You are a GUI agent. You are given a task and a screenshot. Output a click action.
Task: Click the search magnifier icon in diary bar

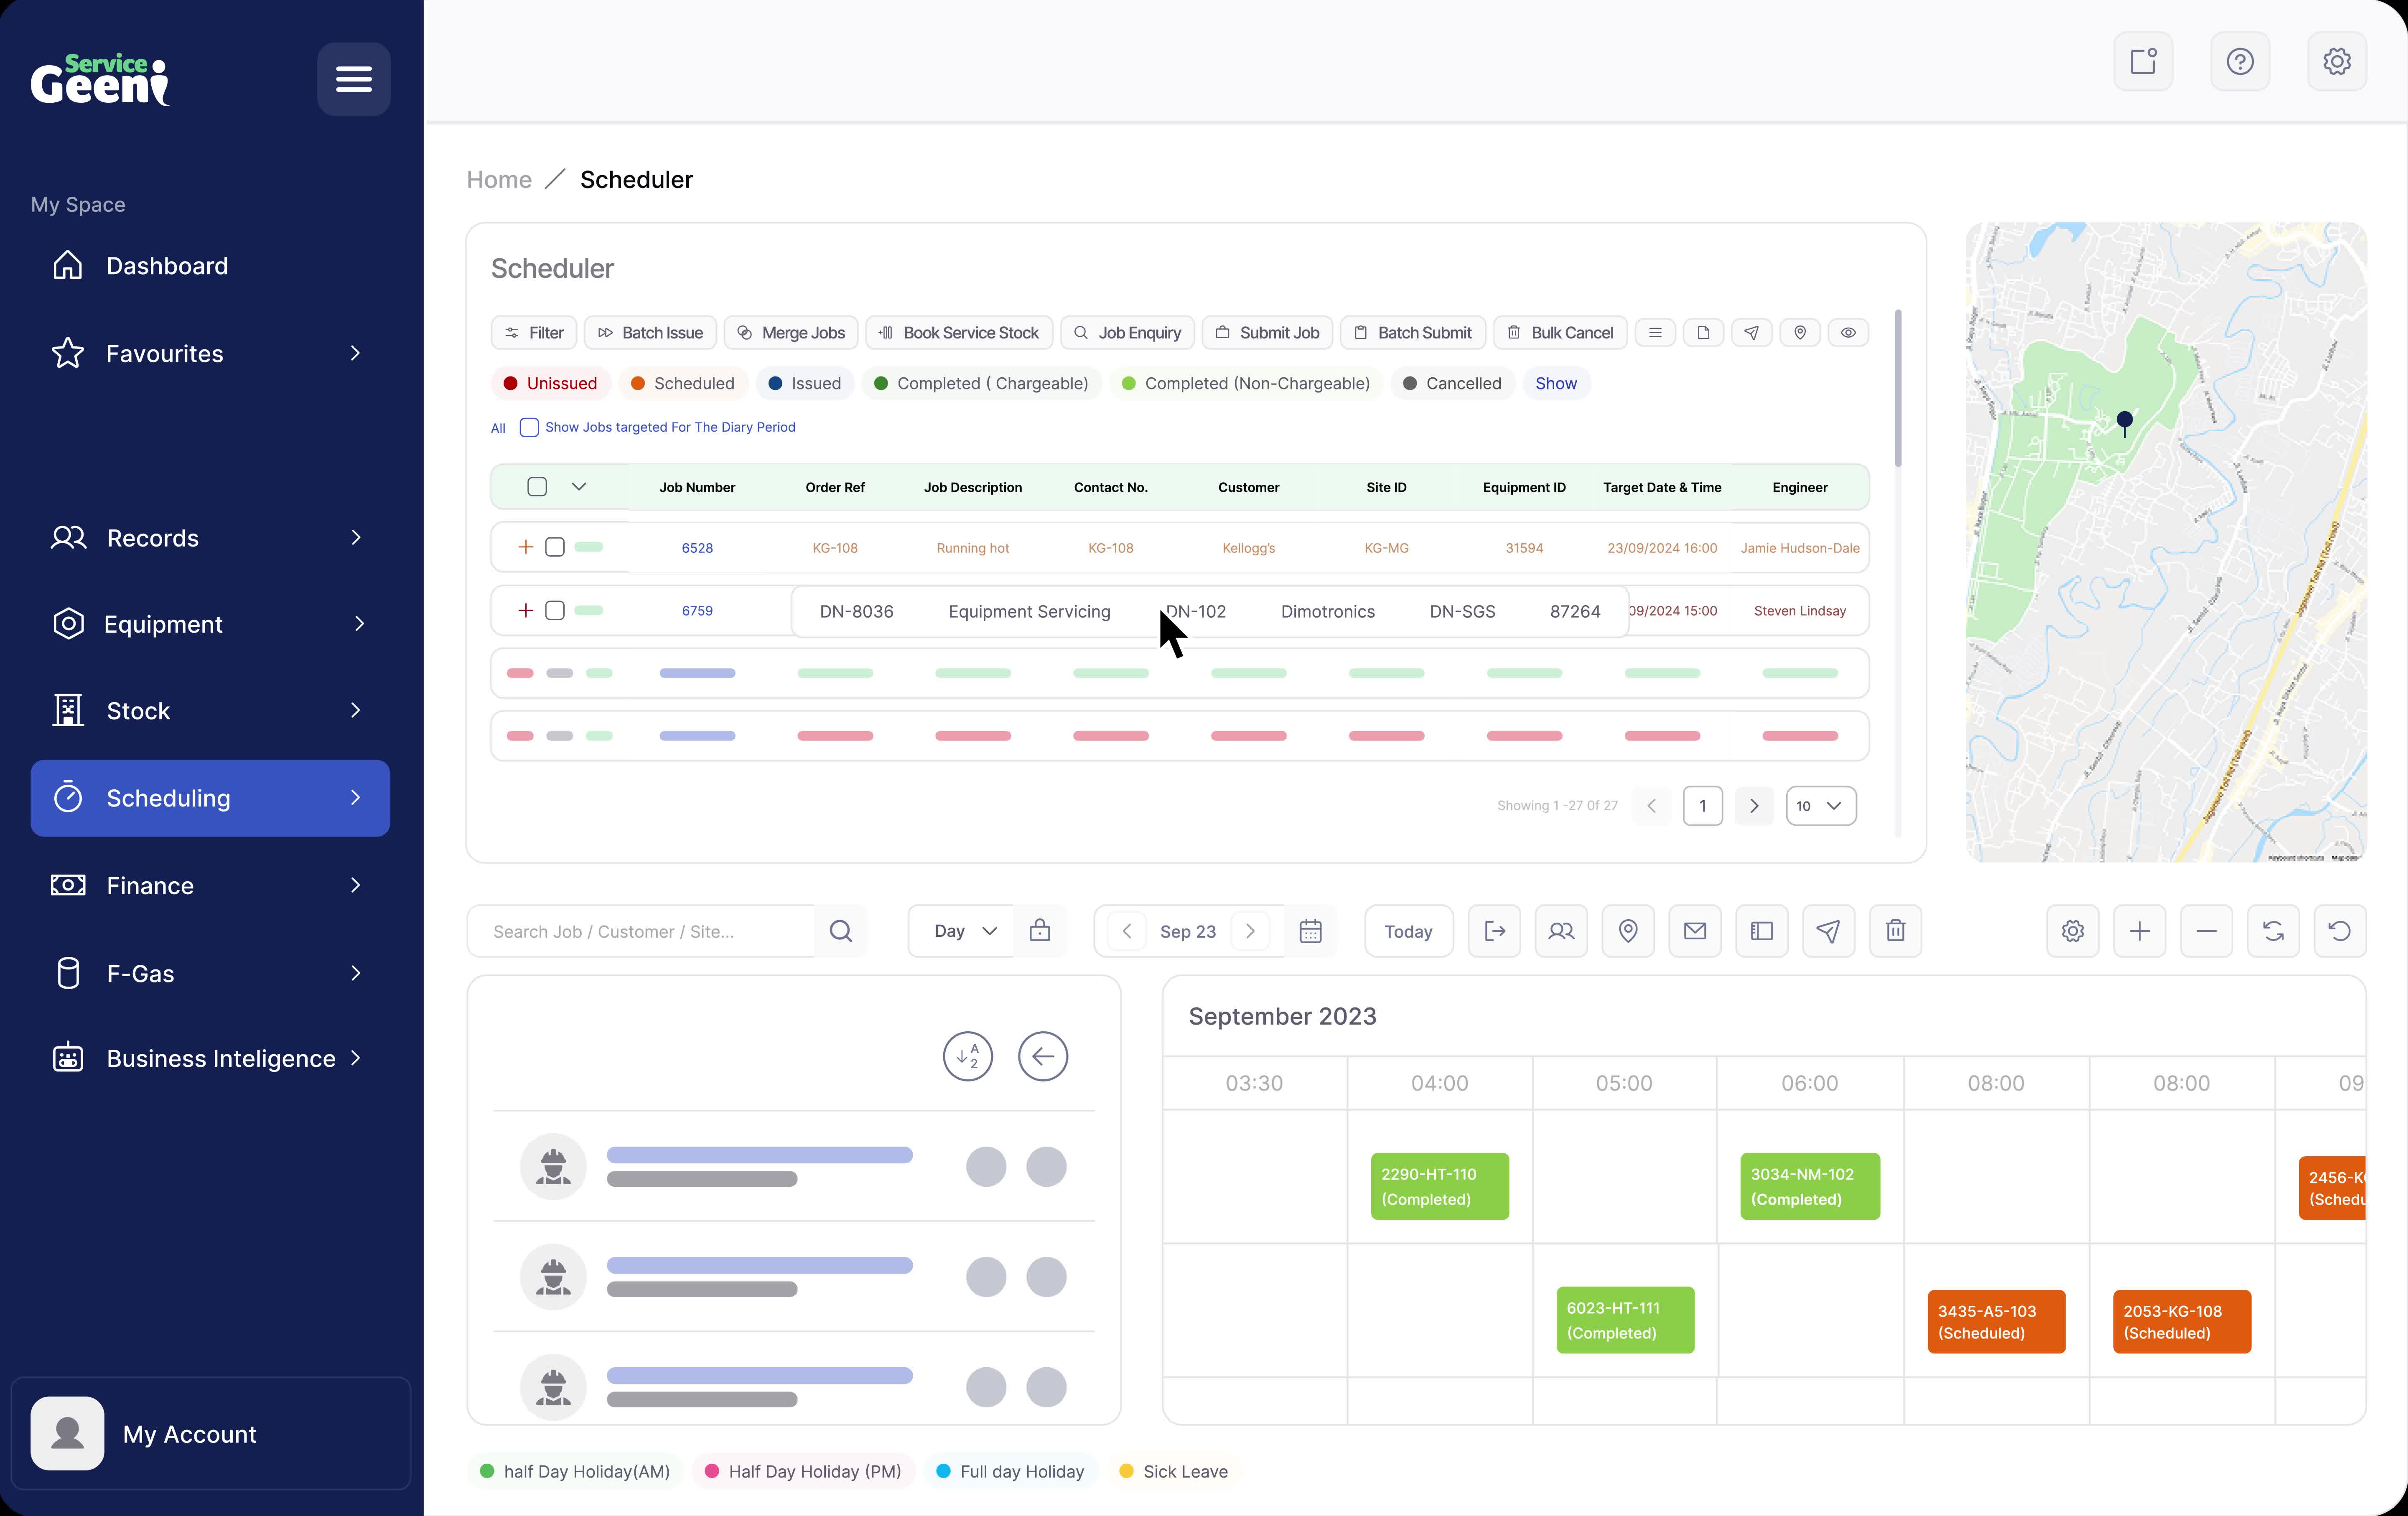841,931
